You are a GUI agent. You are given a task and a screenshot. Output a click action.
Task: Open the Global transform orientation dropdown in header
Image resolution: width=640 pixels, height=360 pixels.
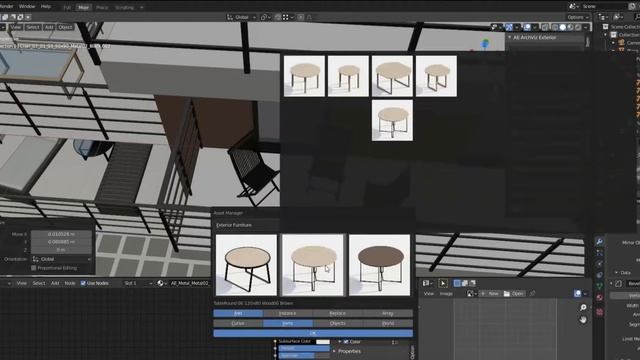(x=242, y=17)
